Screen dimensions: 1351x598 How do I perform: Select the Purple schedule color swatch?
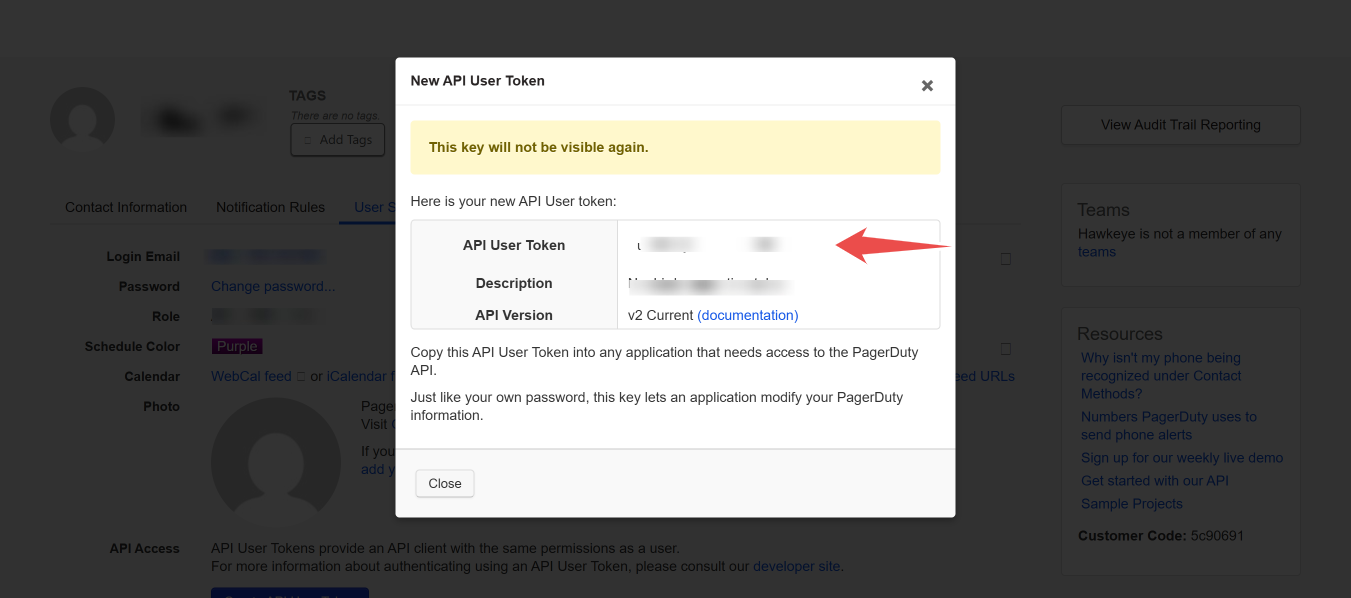tap(237, 345)
